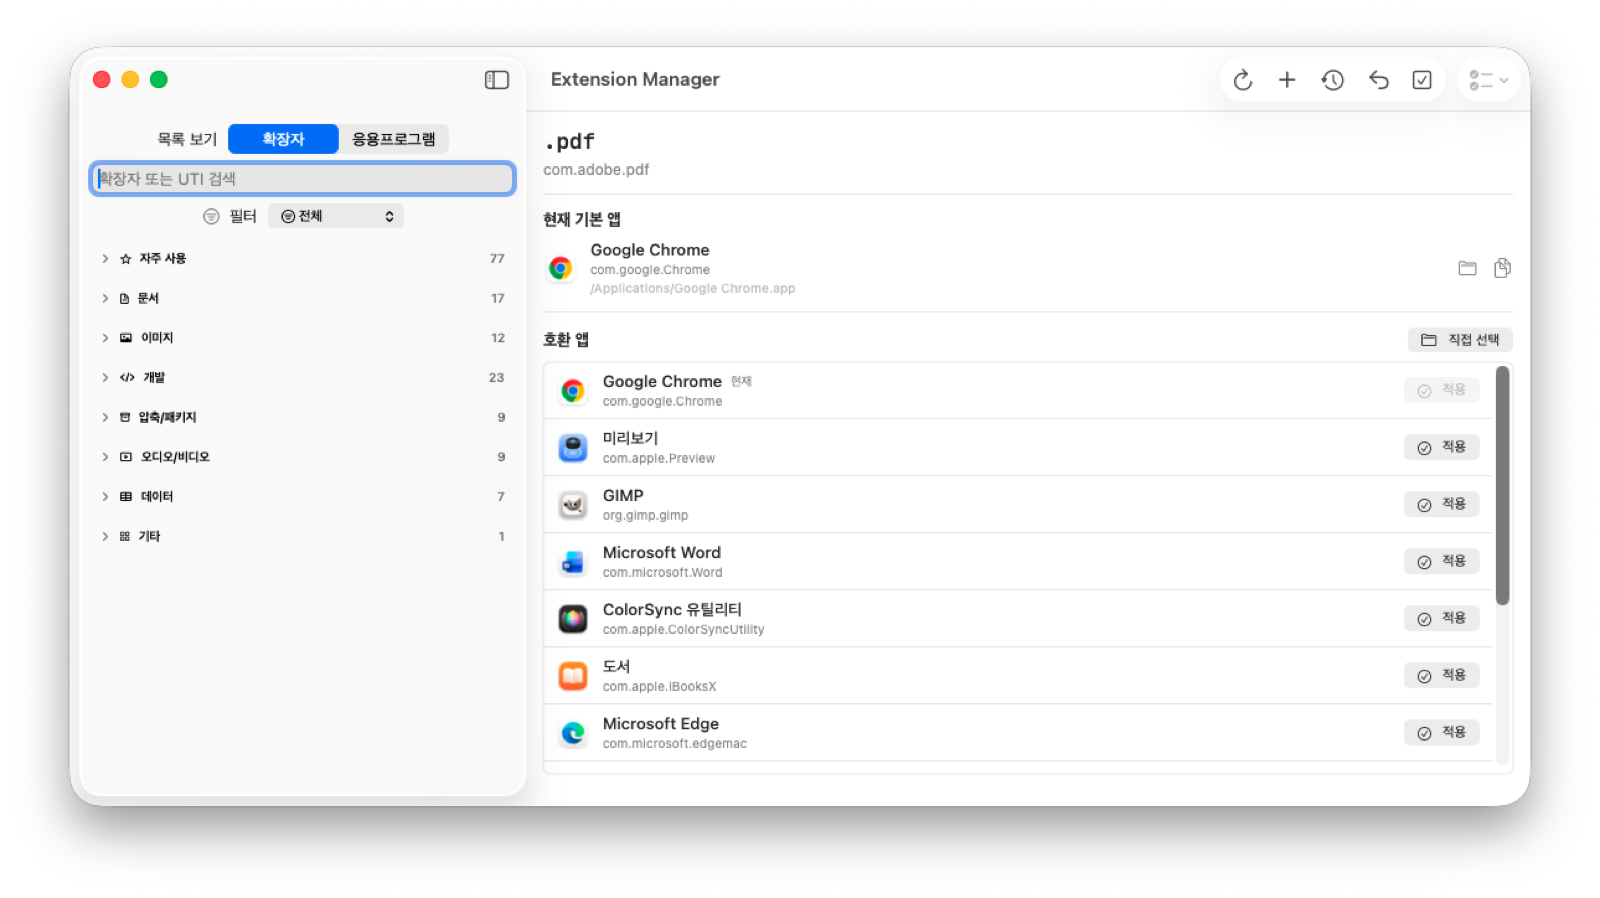Click the compatible apps list scrollbar
The height and width of the screenshot is (898, 1600).
coord(1502,486)
